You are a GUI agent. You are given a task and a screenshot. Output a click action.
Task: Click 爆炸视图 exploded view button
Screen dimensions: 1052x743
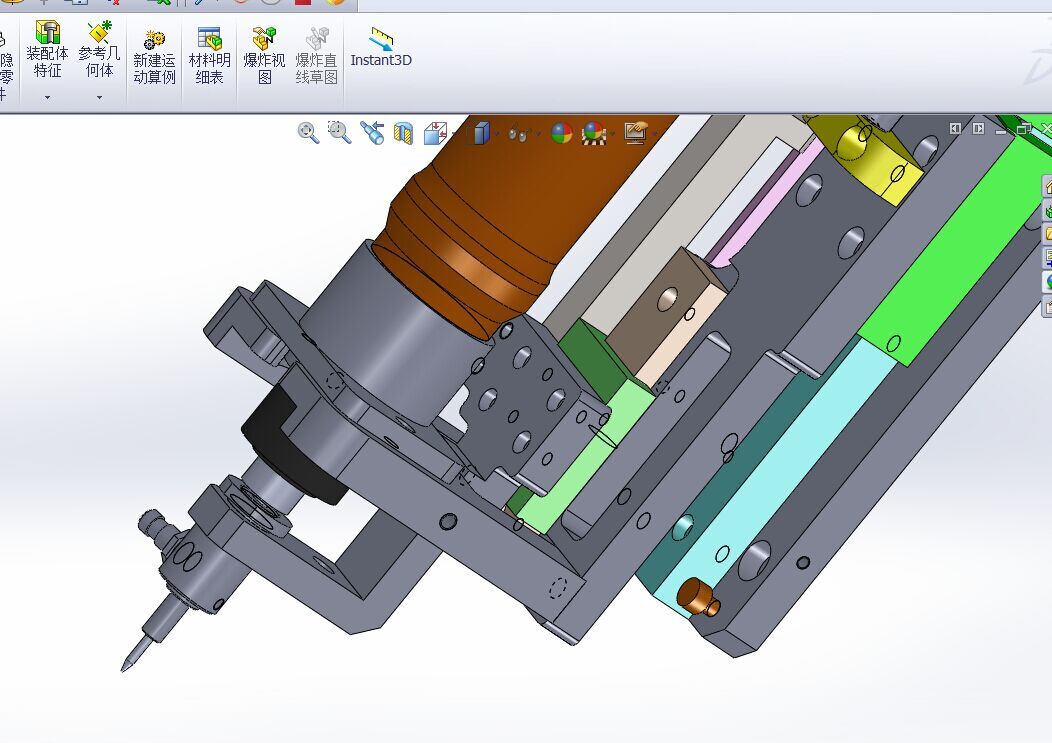[264, 55]
